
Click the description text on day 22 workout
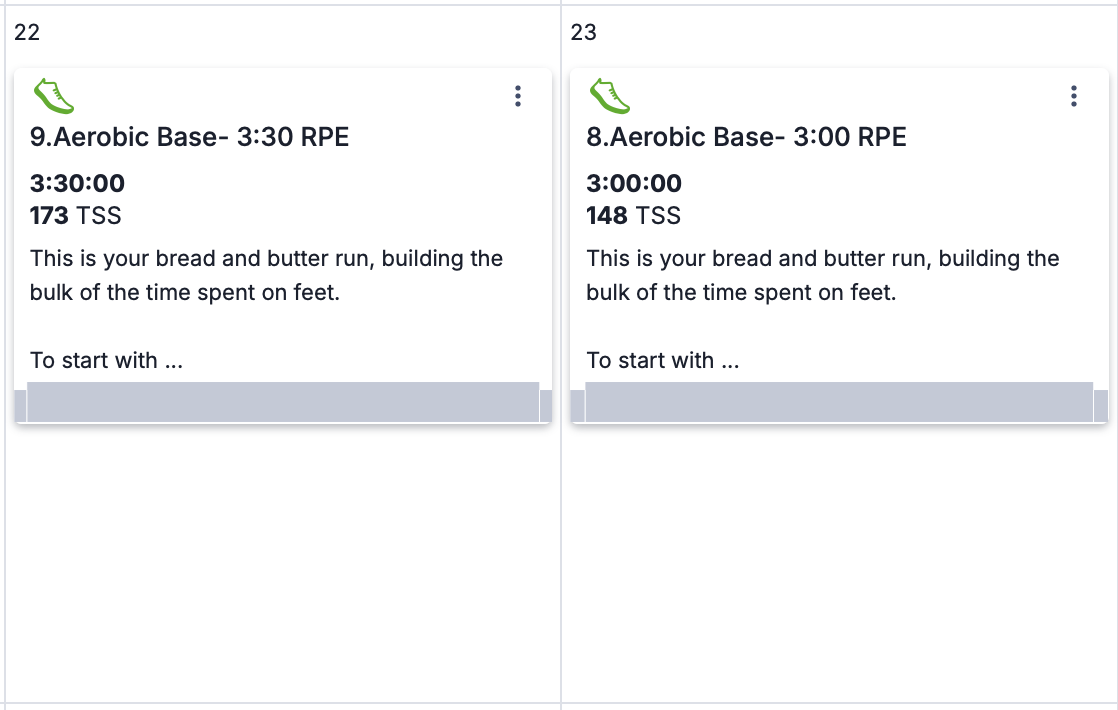click(266, 275)
